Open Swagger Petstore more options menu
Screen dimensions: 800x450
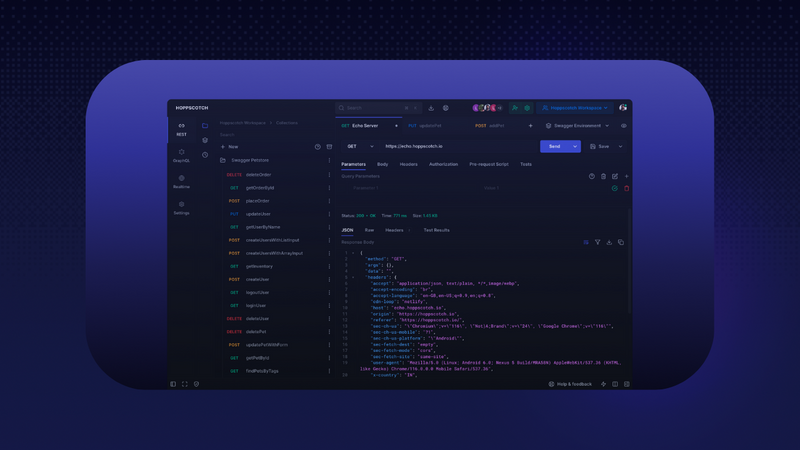329,160
